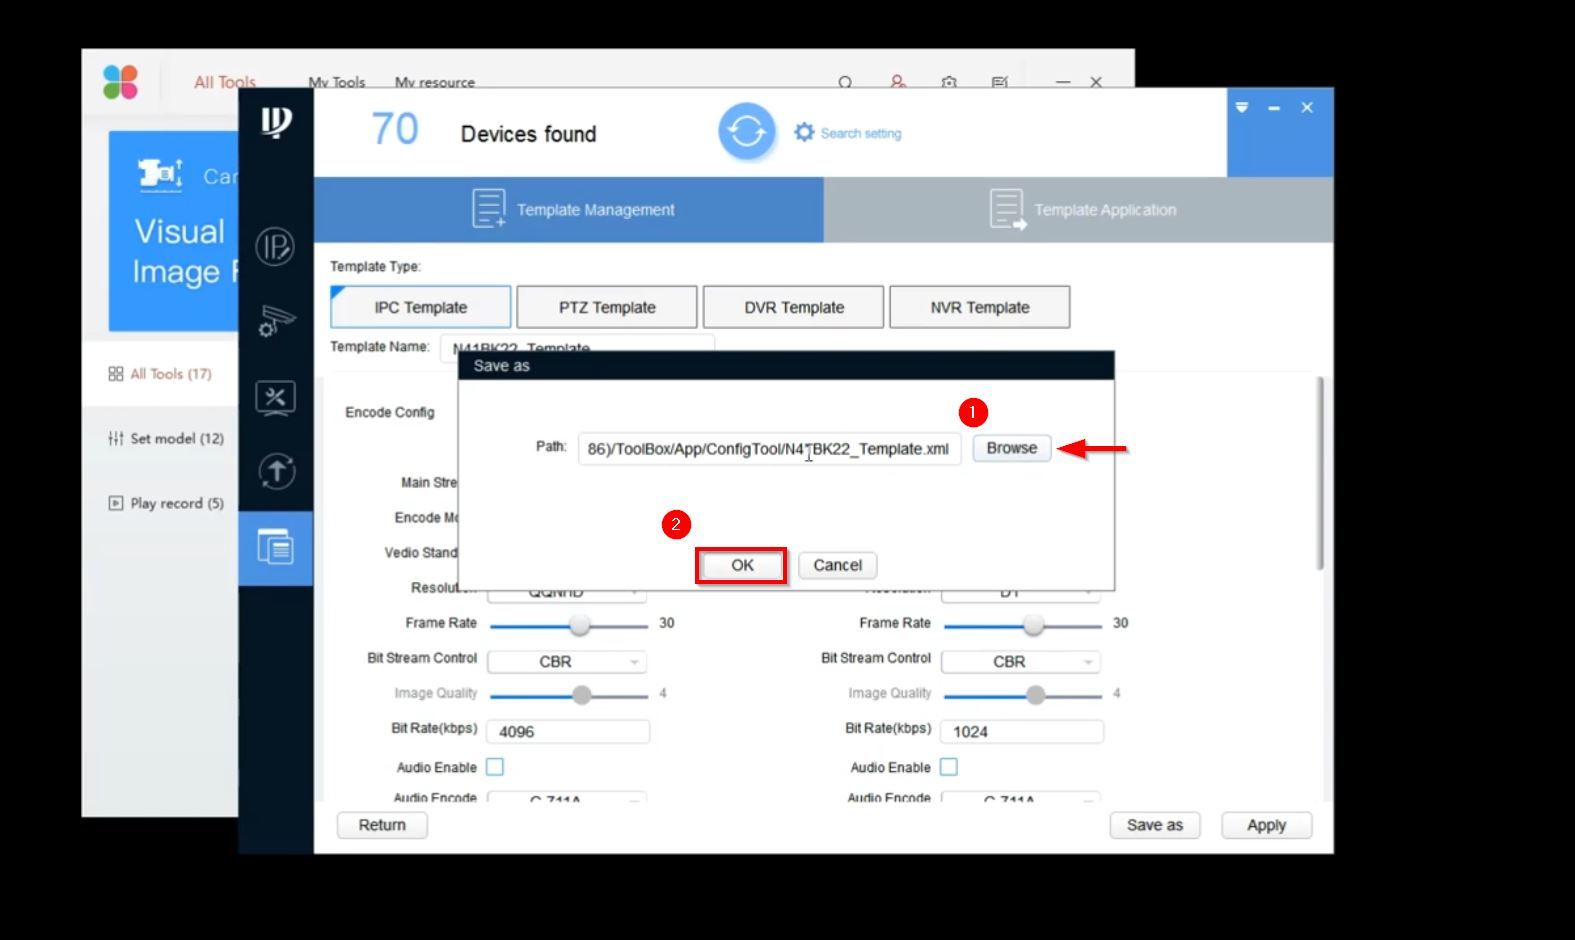This screenshot has width=1575, height=940.
Task: Click the Visual Image tile in ToolBox
Action: (x=173, y=231)
